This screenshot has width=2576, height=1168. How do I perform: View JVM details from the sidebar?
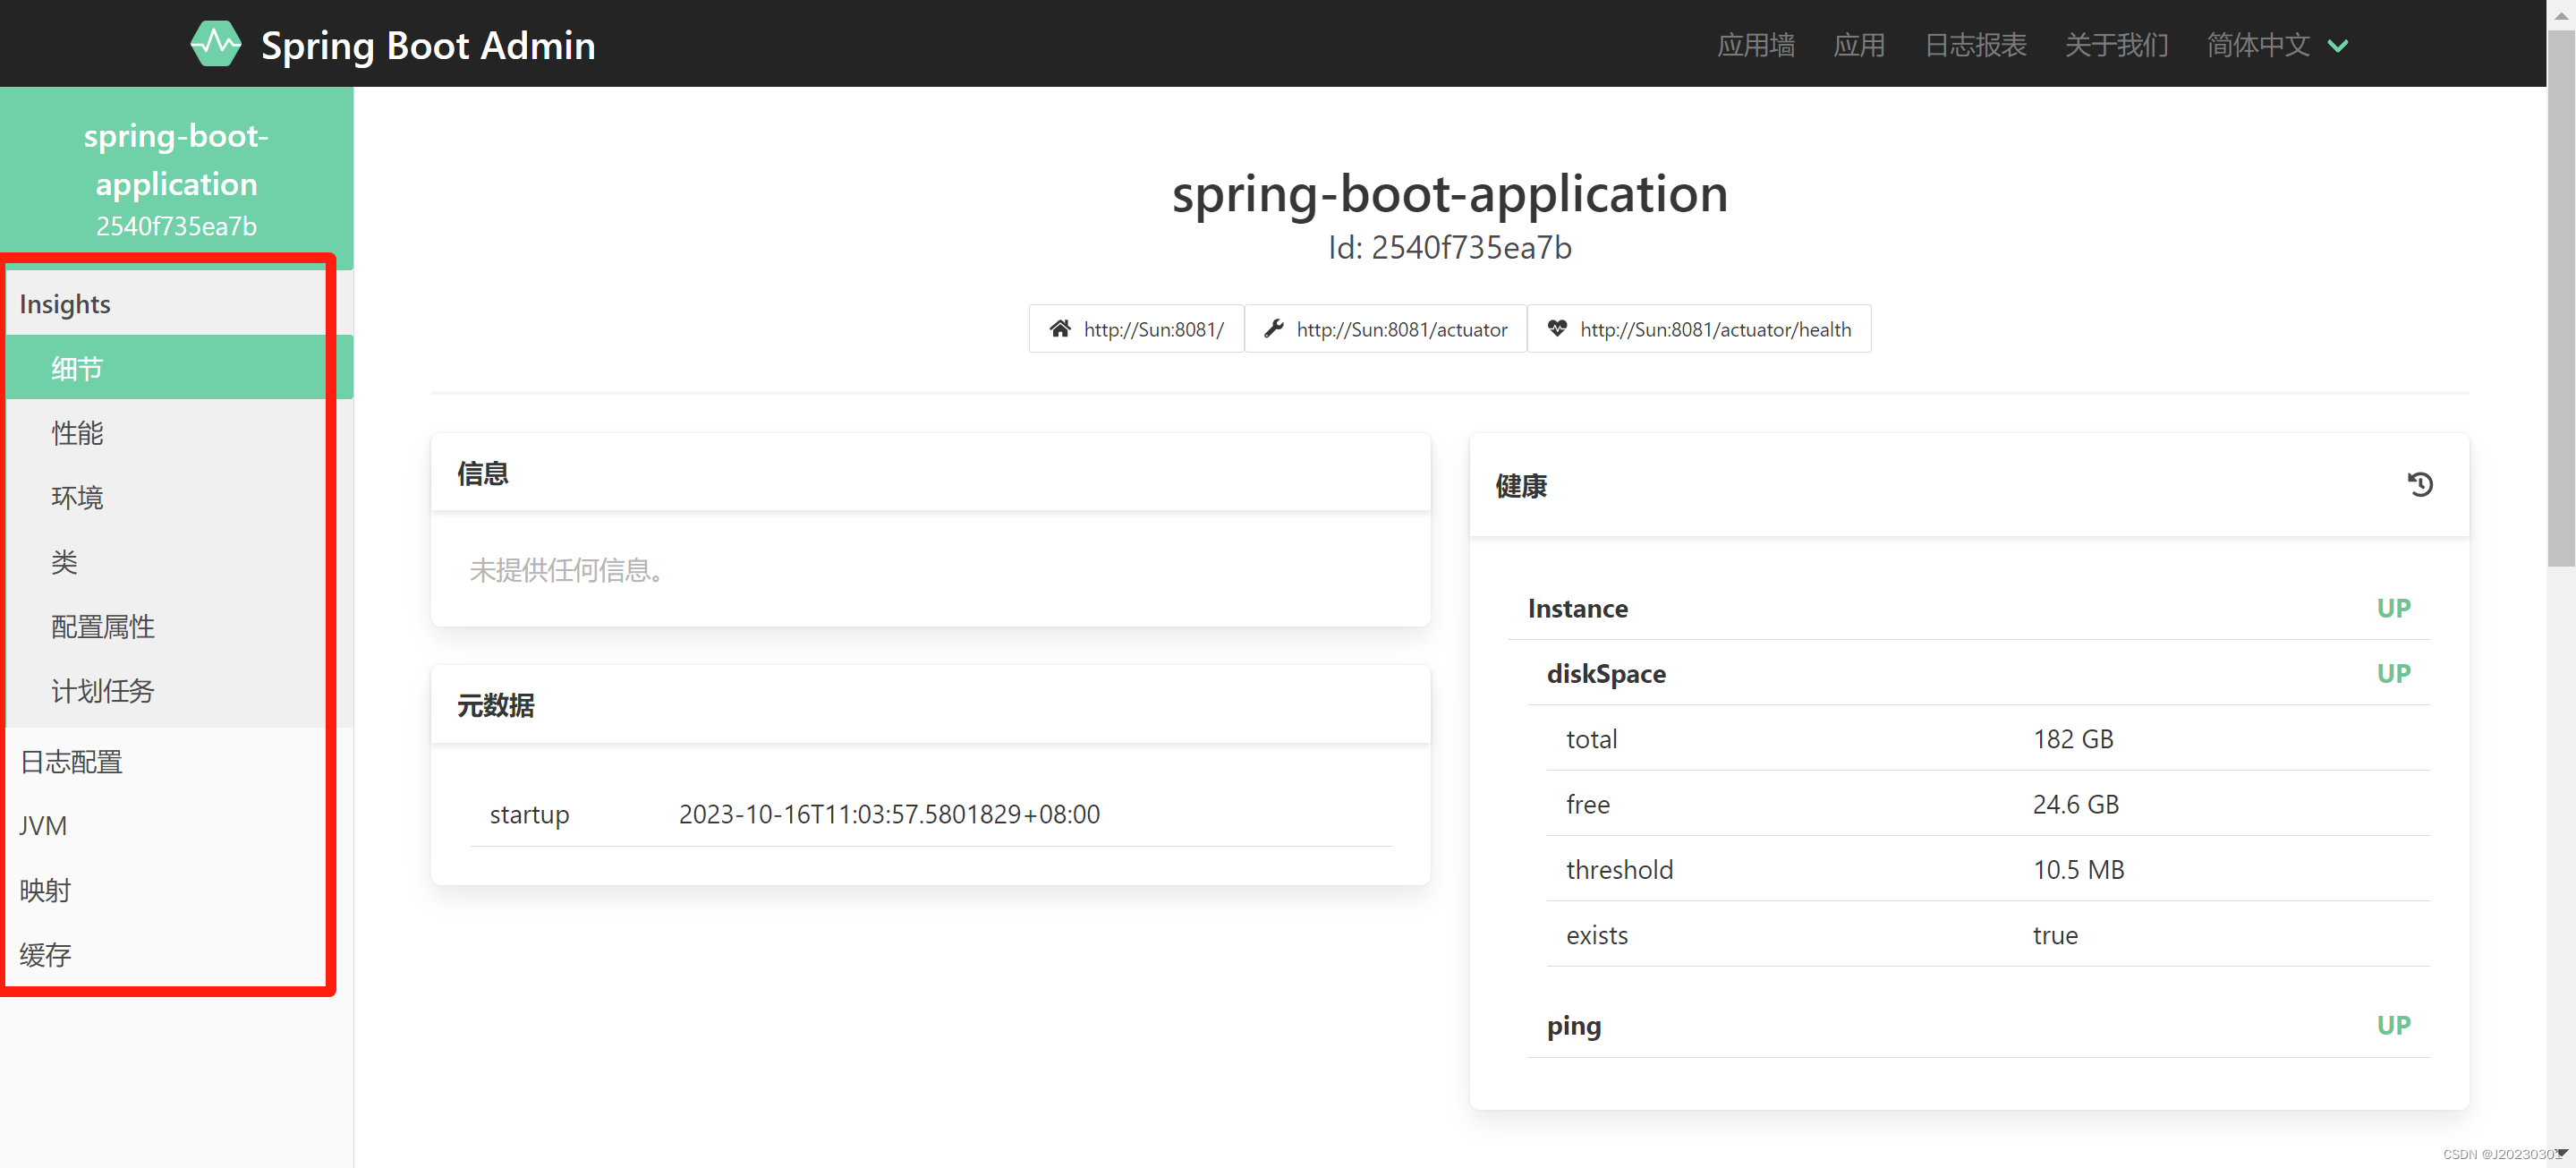click(x=43, y=825)
